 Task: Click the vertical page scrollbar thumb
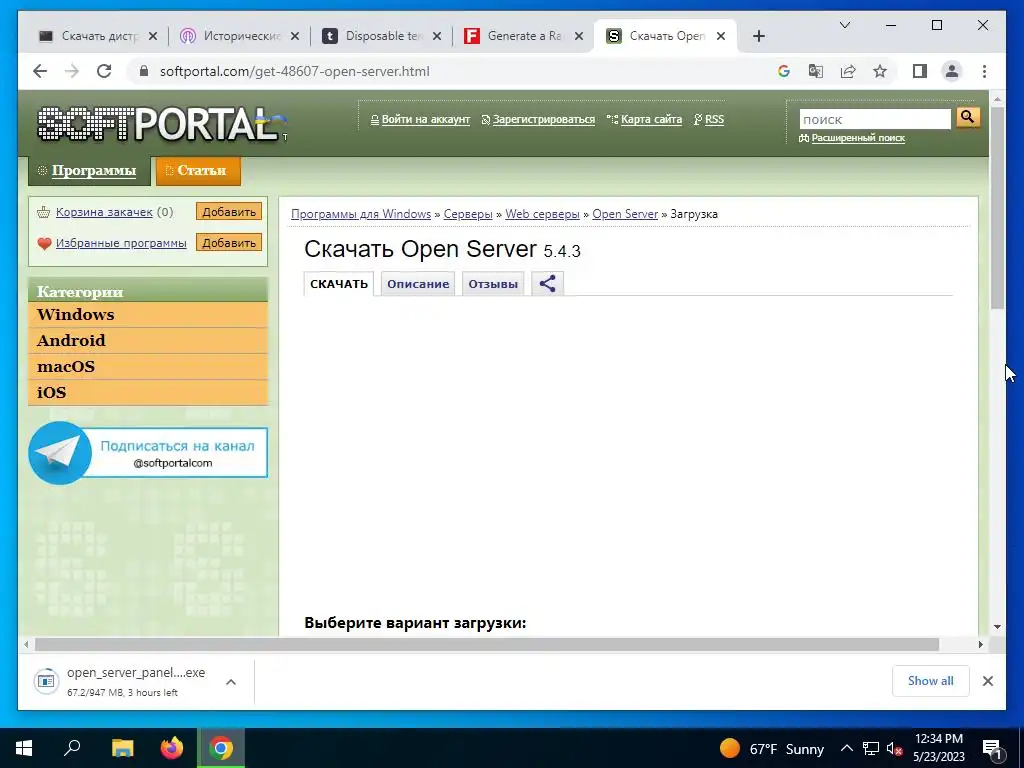(997, 208)
